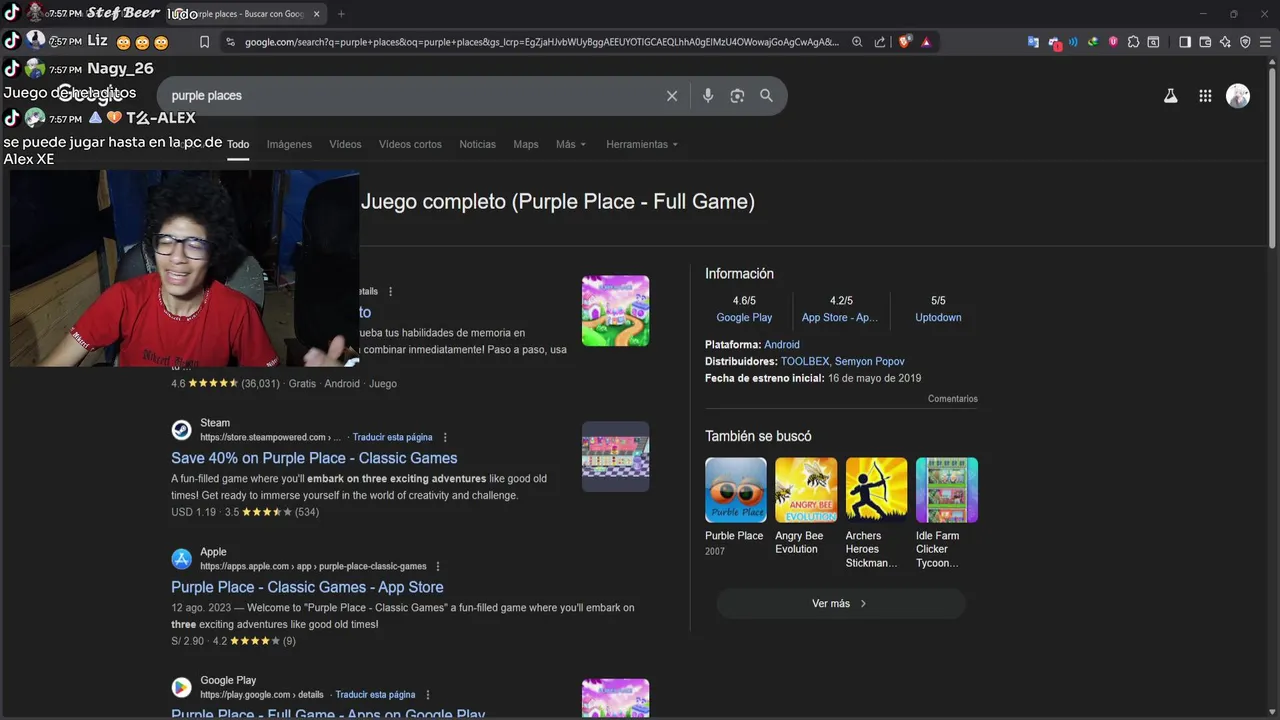The height and width of the screenshot is (720, 1280).
Task: Open Brave VPN shield icon
Action: click(x=1245, y=42)
